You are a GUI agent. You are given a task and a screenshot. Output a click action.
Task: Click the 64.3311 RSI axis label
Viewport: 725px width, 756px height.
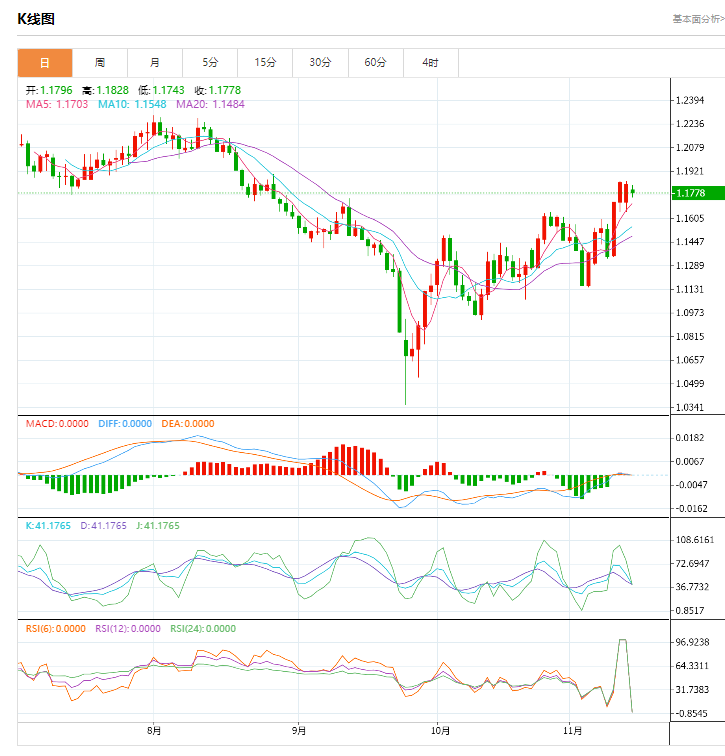[x=692, y=666]
